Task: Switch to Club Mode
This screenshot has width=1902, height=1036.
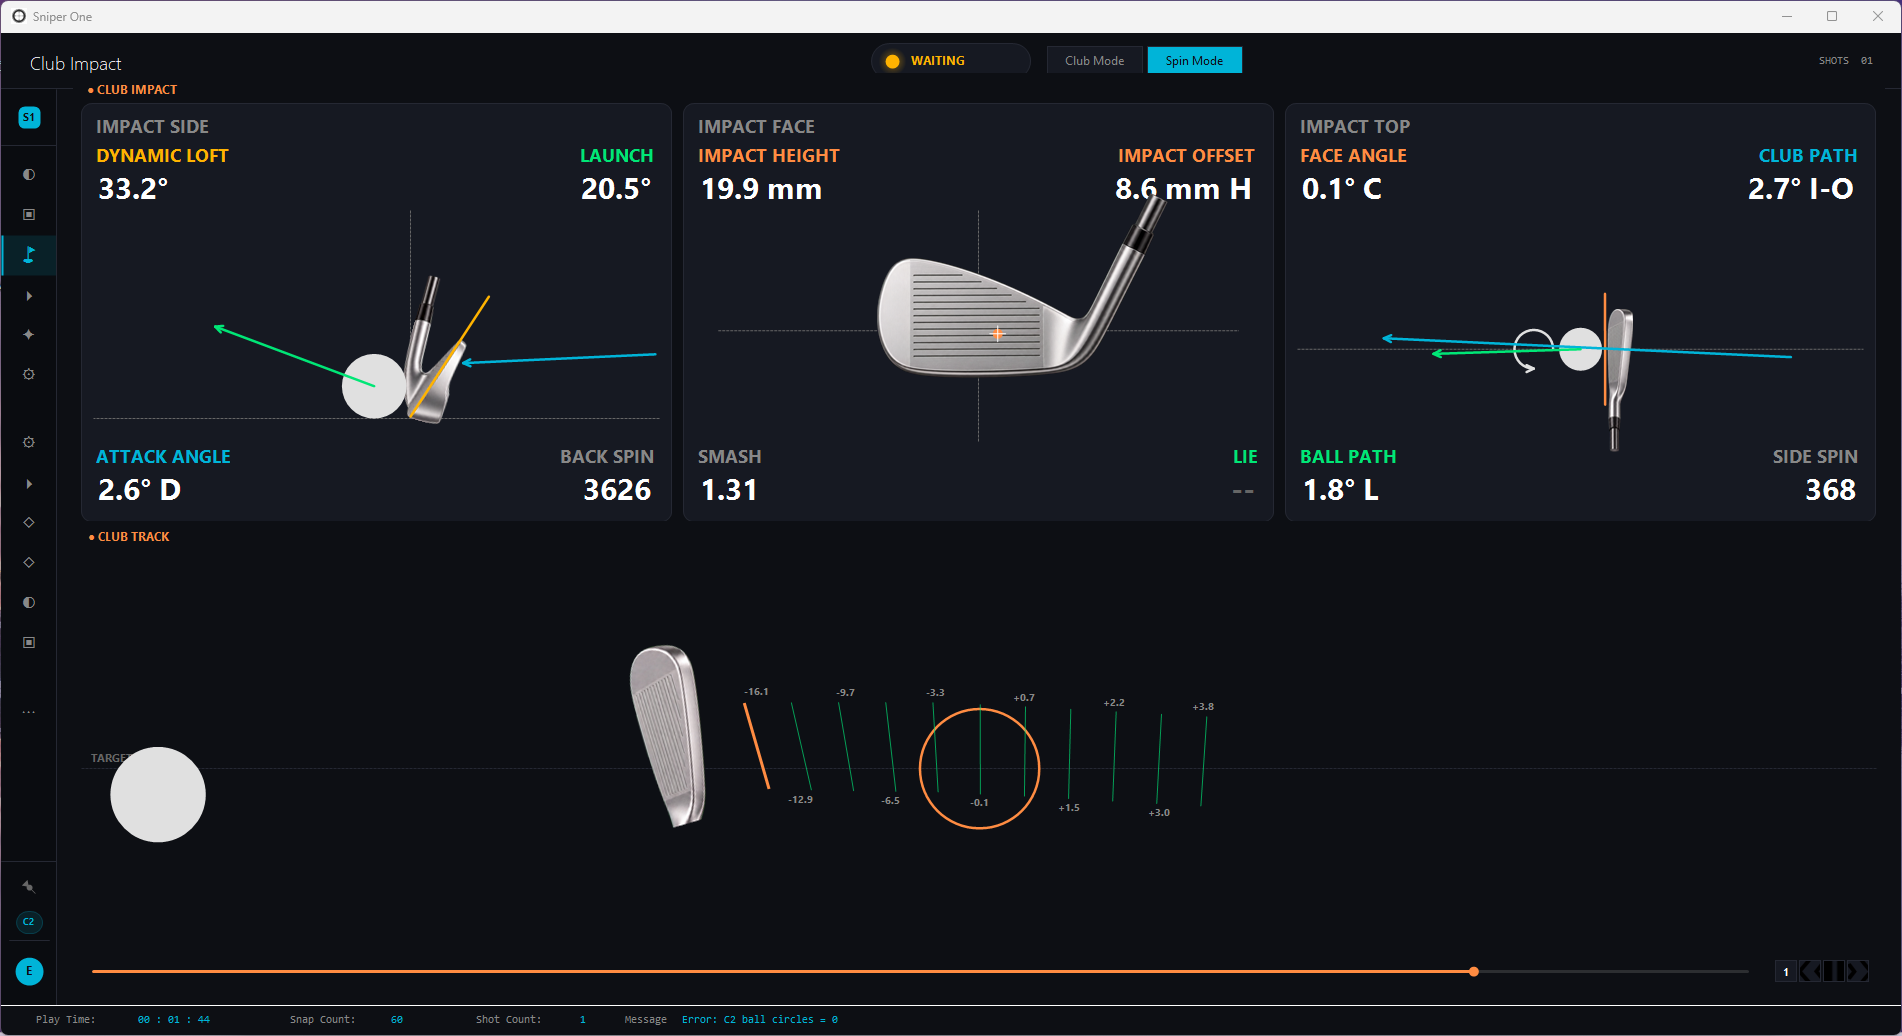Action: pyautogui.click(x=1094, y=60)
